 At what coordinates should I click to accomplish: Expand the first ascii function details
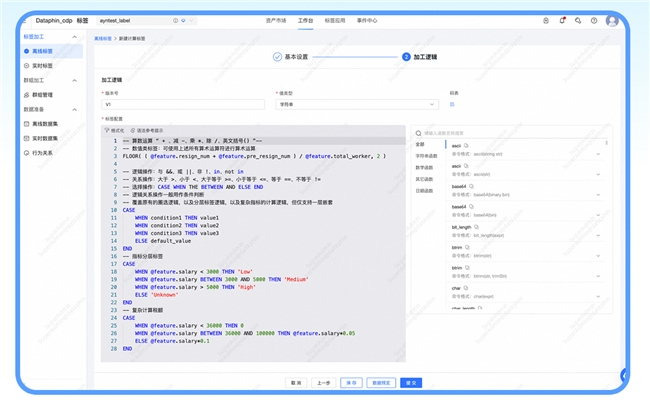click(599, 154)
